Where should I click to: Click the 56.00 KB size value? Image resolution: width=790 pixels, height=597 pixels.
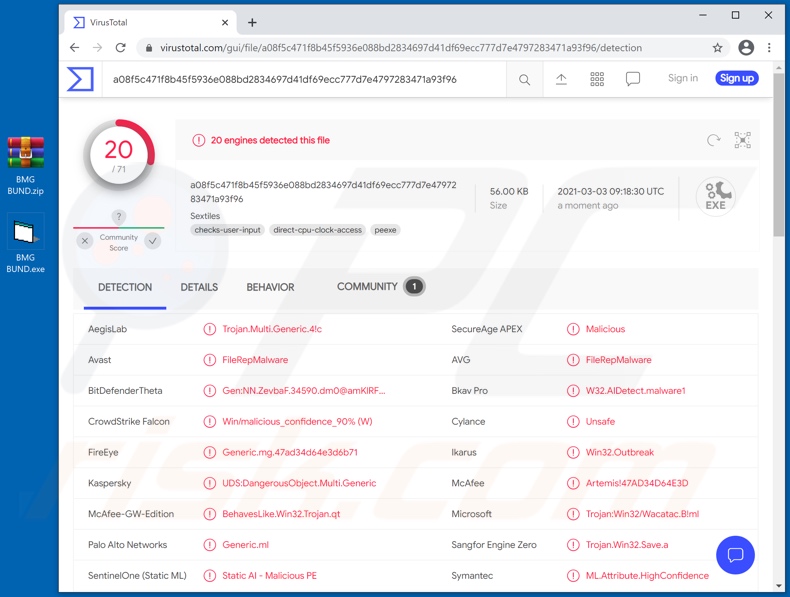tap(509, 191)
